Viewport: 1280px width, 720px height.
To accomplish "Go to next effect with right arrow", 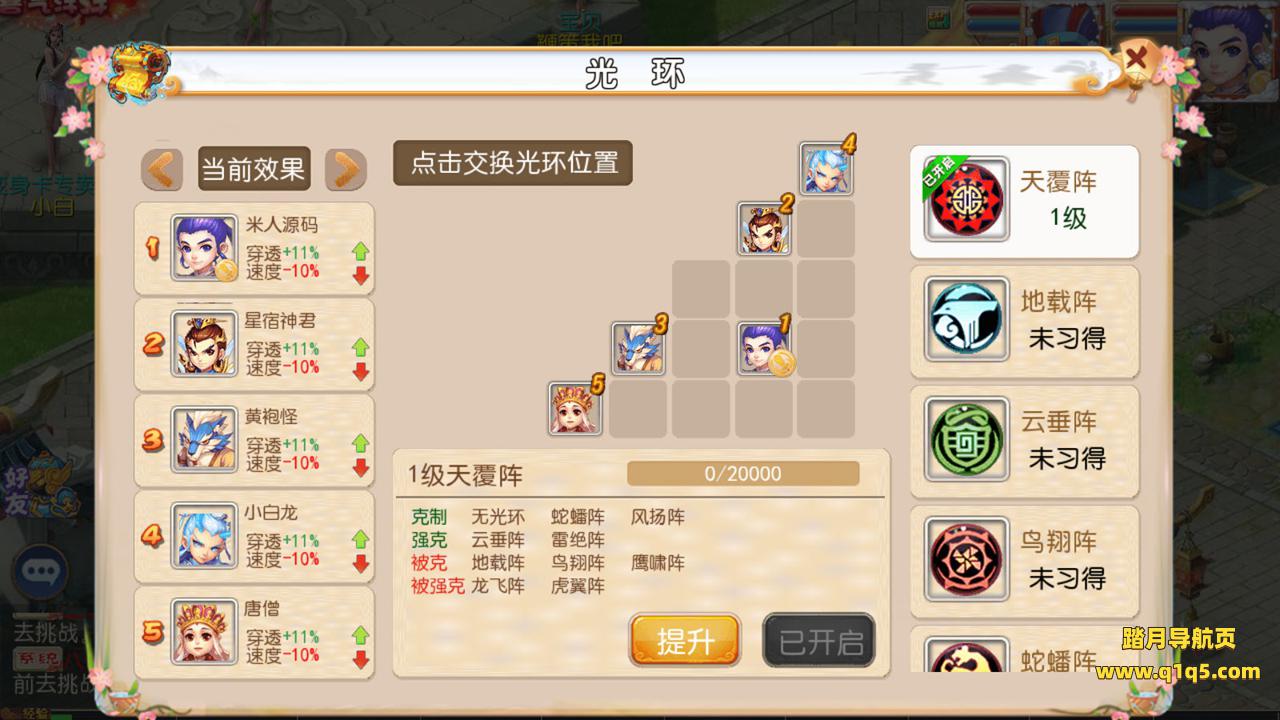I will pyautogui.click(x=346, y=169).
